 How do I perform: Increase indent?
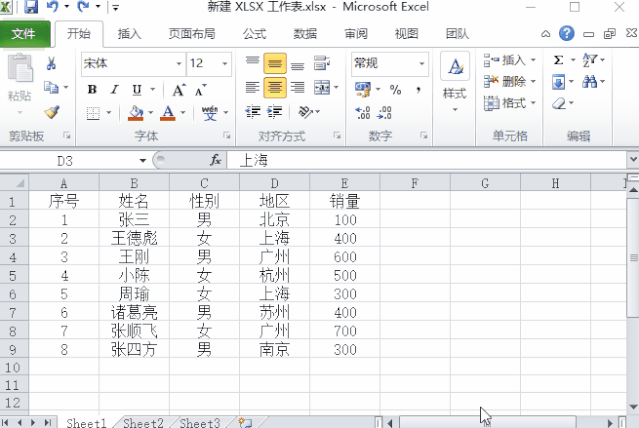pyautogui.click(x=275, y=112)
